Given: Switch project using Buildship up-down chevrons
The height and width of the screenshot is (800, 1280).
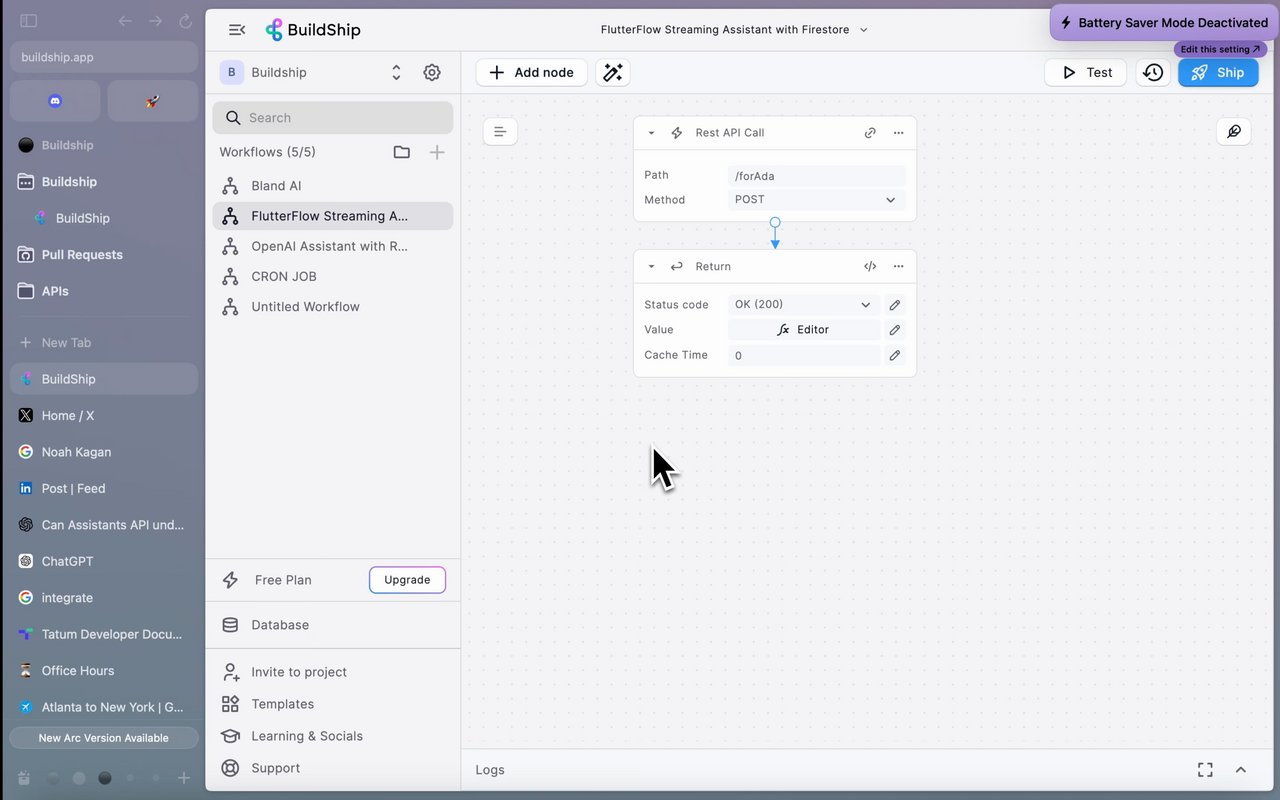Looking at the screenshot, I should point(396,72).
